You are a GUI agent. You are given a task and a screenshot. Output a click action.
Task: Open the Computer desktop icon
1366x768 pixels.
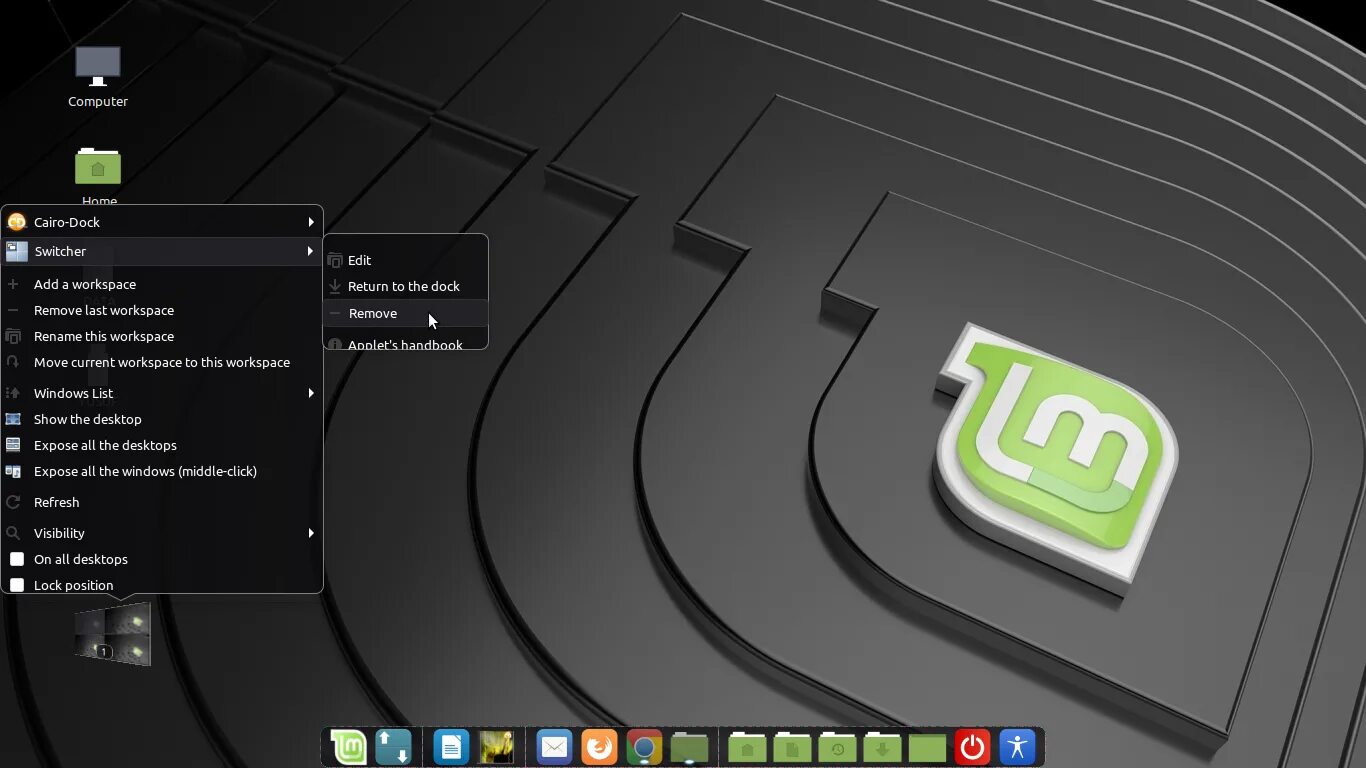pyautogui.click(x=98, y=76)
